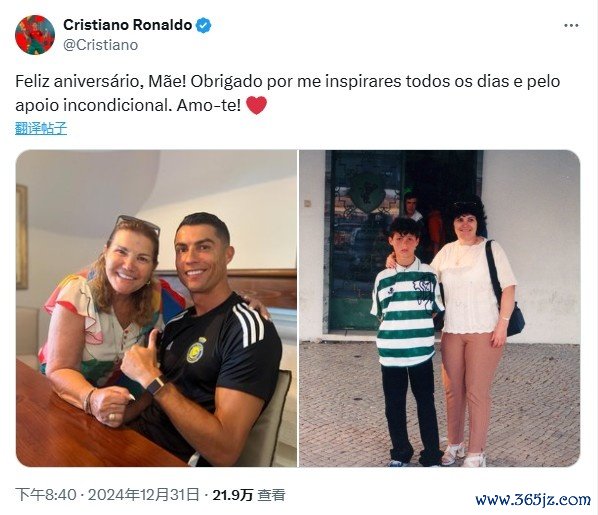Translate the post via 翻译帖子 link
598x515 pixels.
(x=41, y=128)
